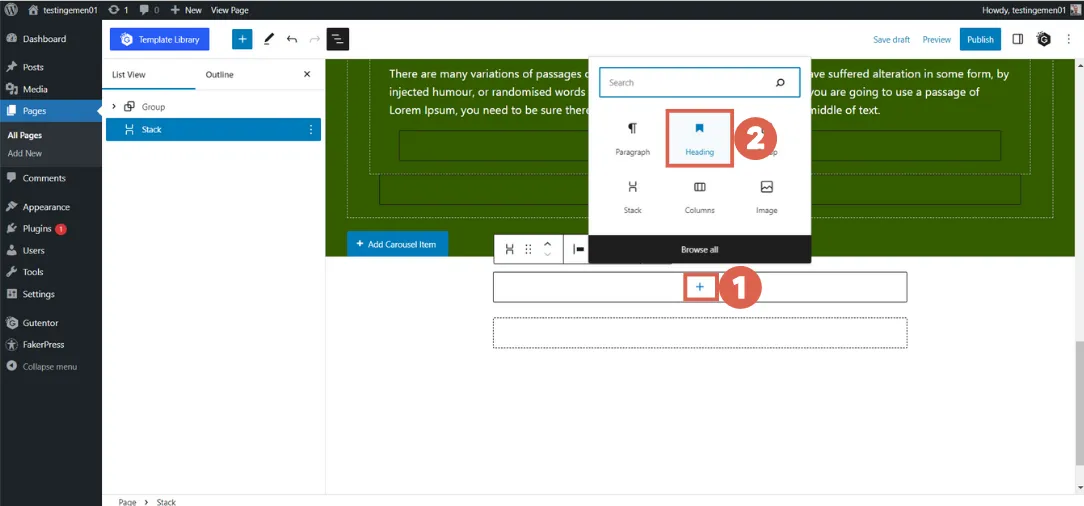Open the justify items toolbar control
Screen dimensions: 1084x506
tap(579, 250)
